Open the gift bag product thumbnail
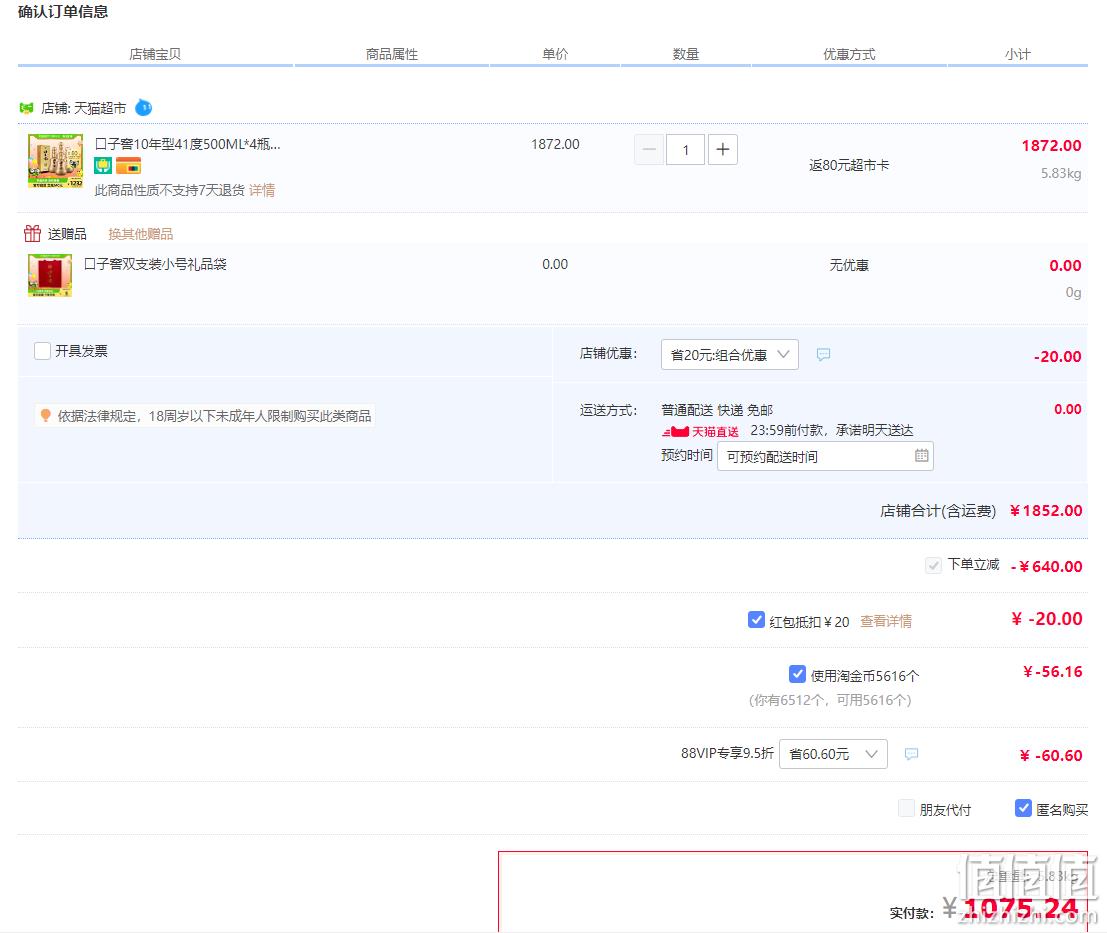The image size is (1107, 933). point(49,275)
